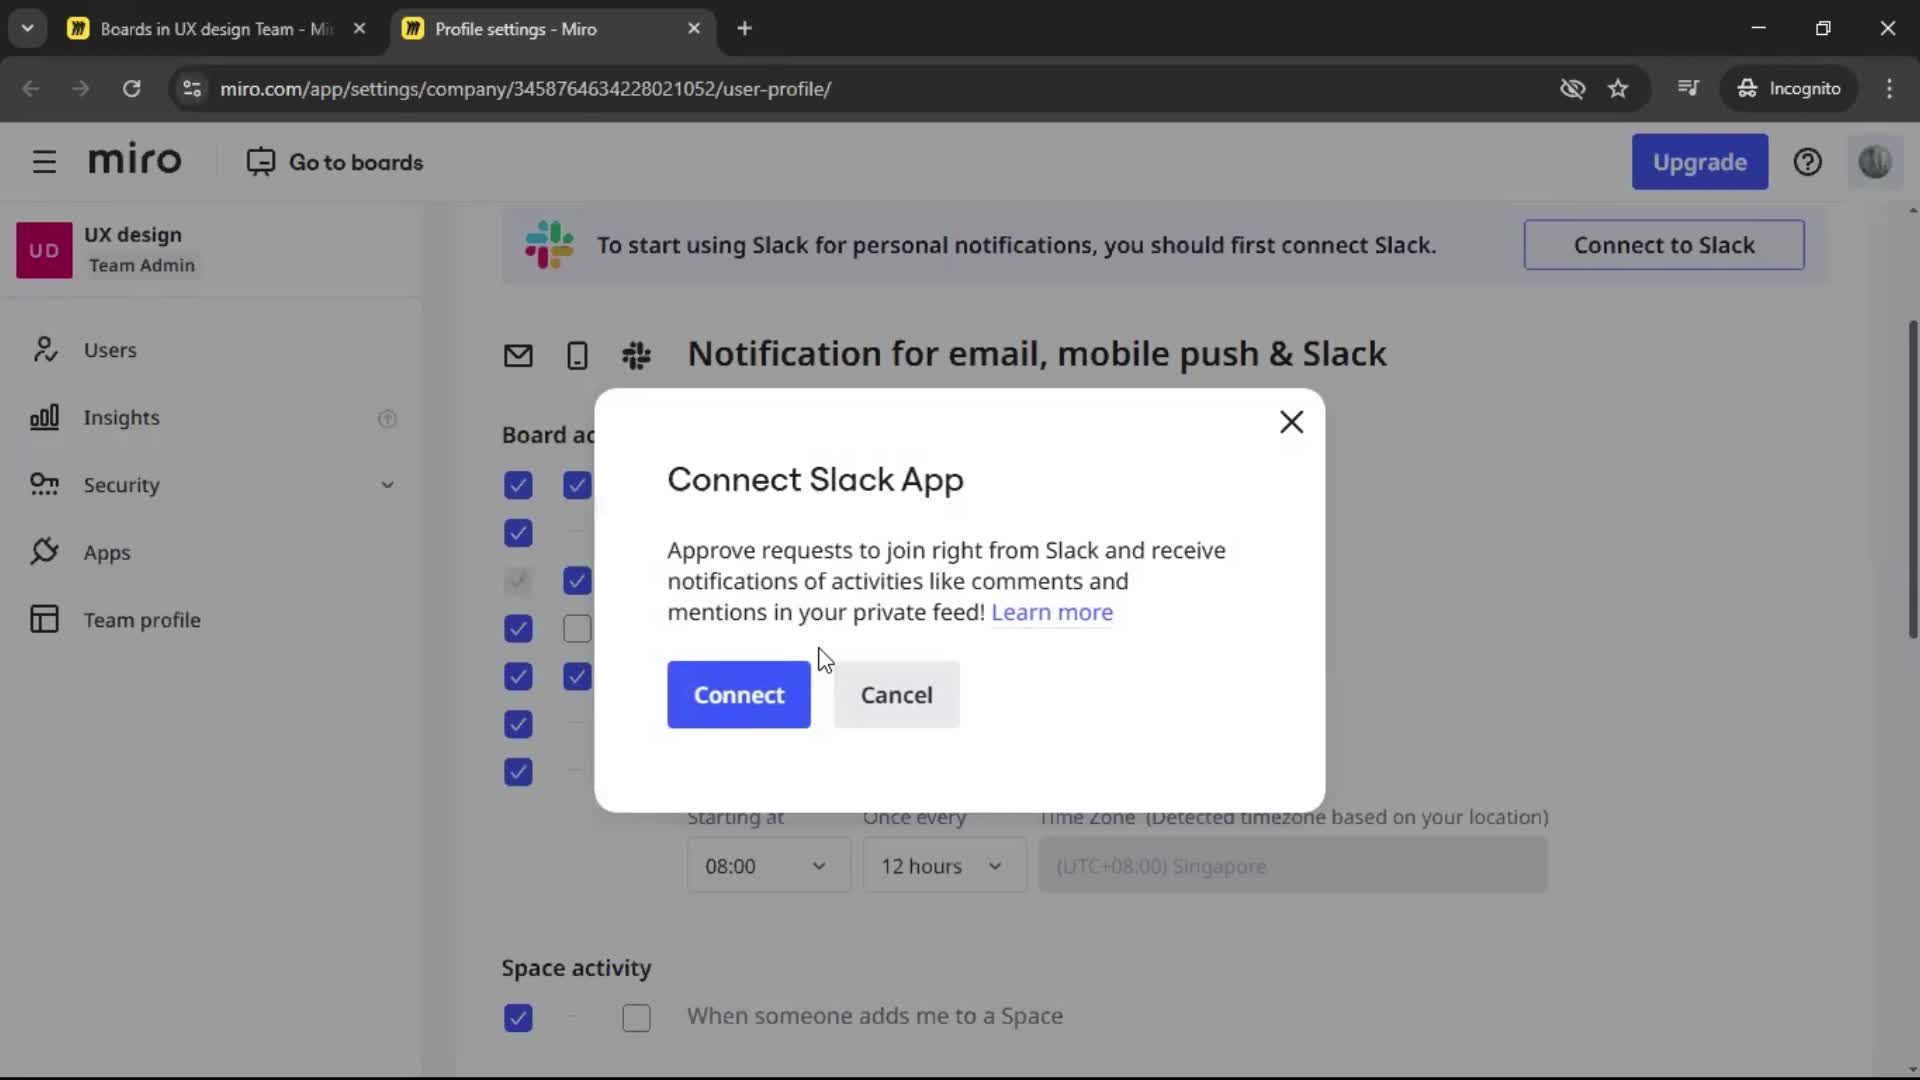This screenshot has height=1080, width=1920.
Task: Click the Upgrade button
Action: pos(1700,162)
